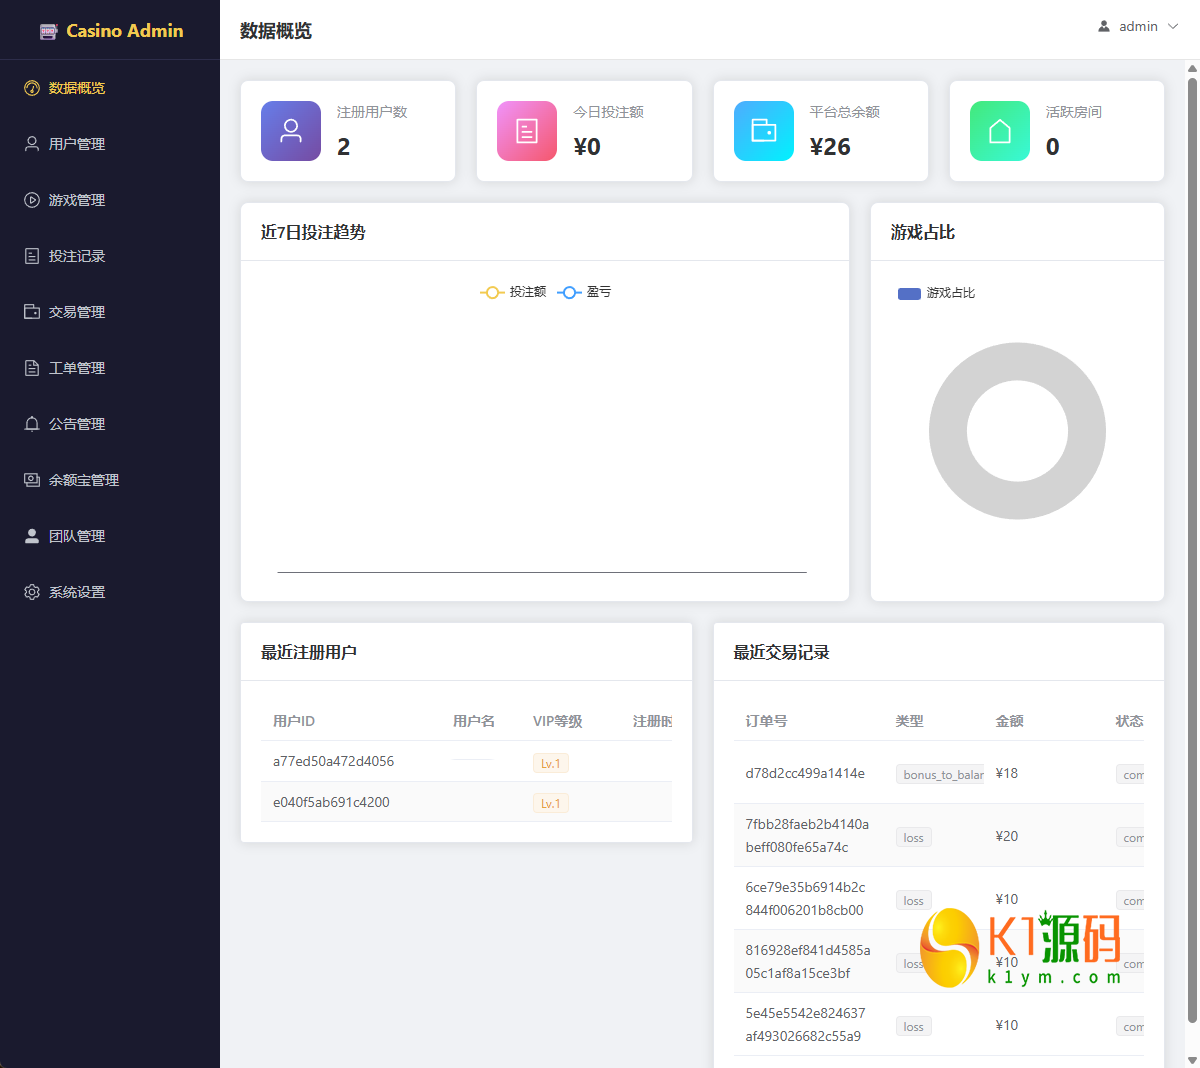Click user ID a77ed50a472d4056
1200x1068 pixels.
click(x=333, y=761)
